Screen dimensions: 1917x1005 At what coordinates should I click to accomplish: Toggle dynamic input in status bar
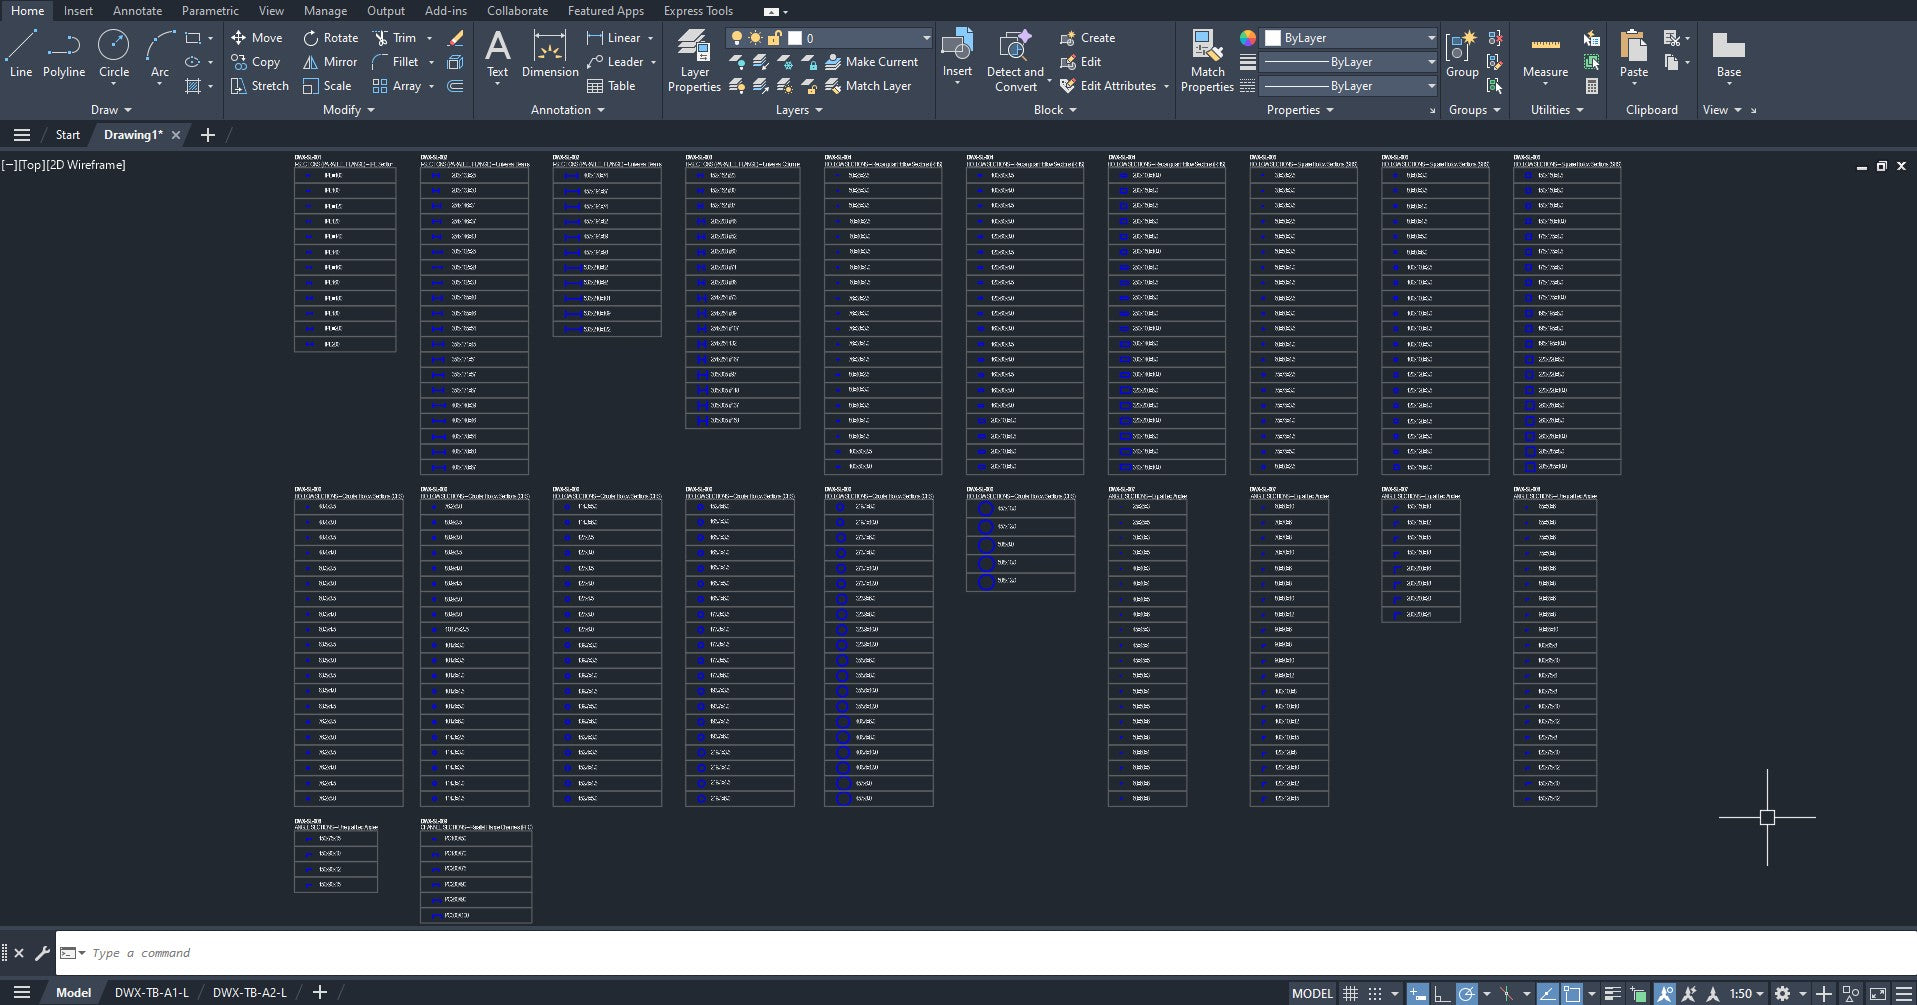[x=1418, y=993]
